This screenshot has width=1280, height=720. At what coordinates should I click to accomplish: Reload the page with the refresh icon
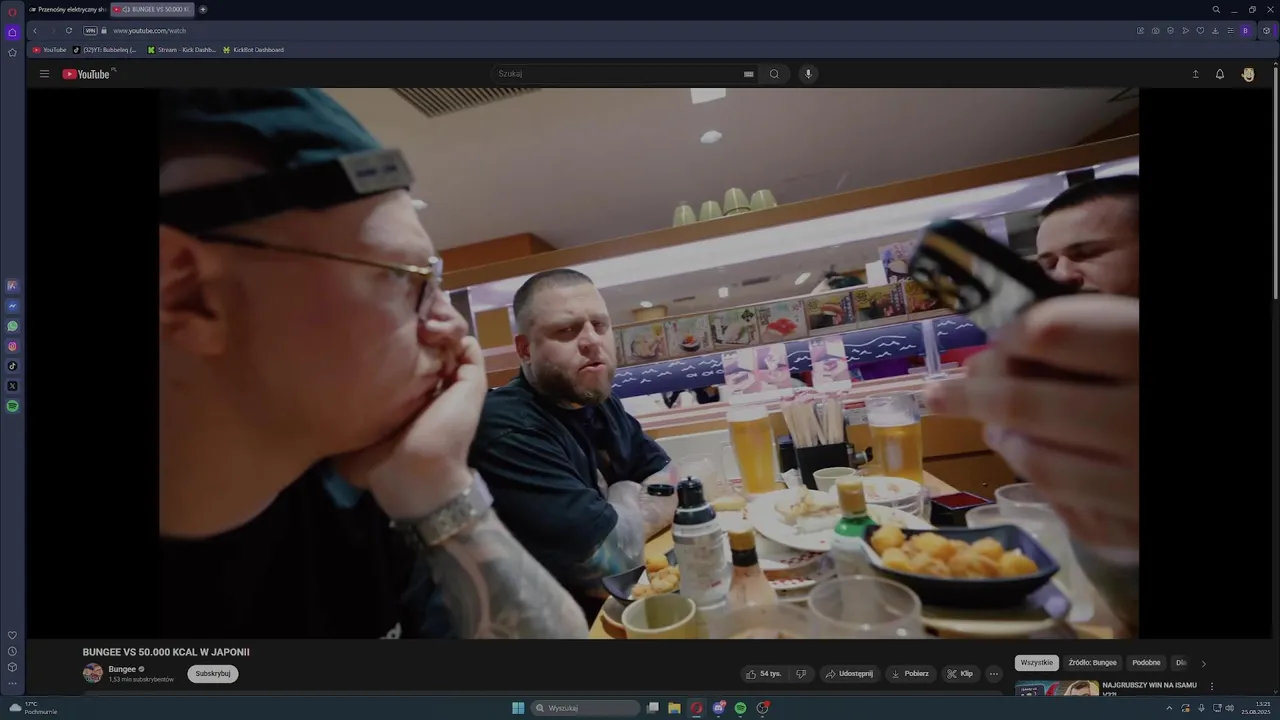point(69,31)
